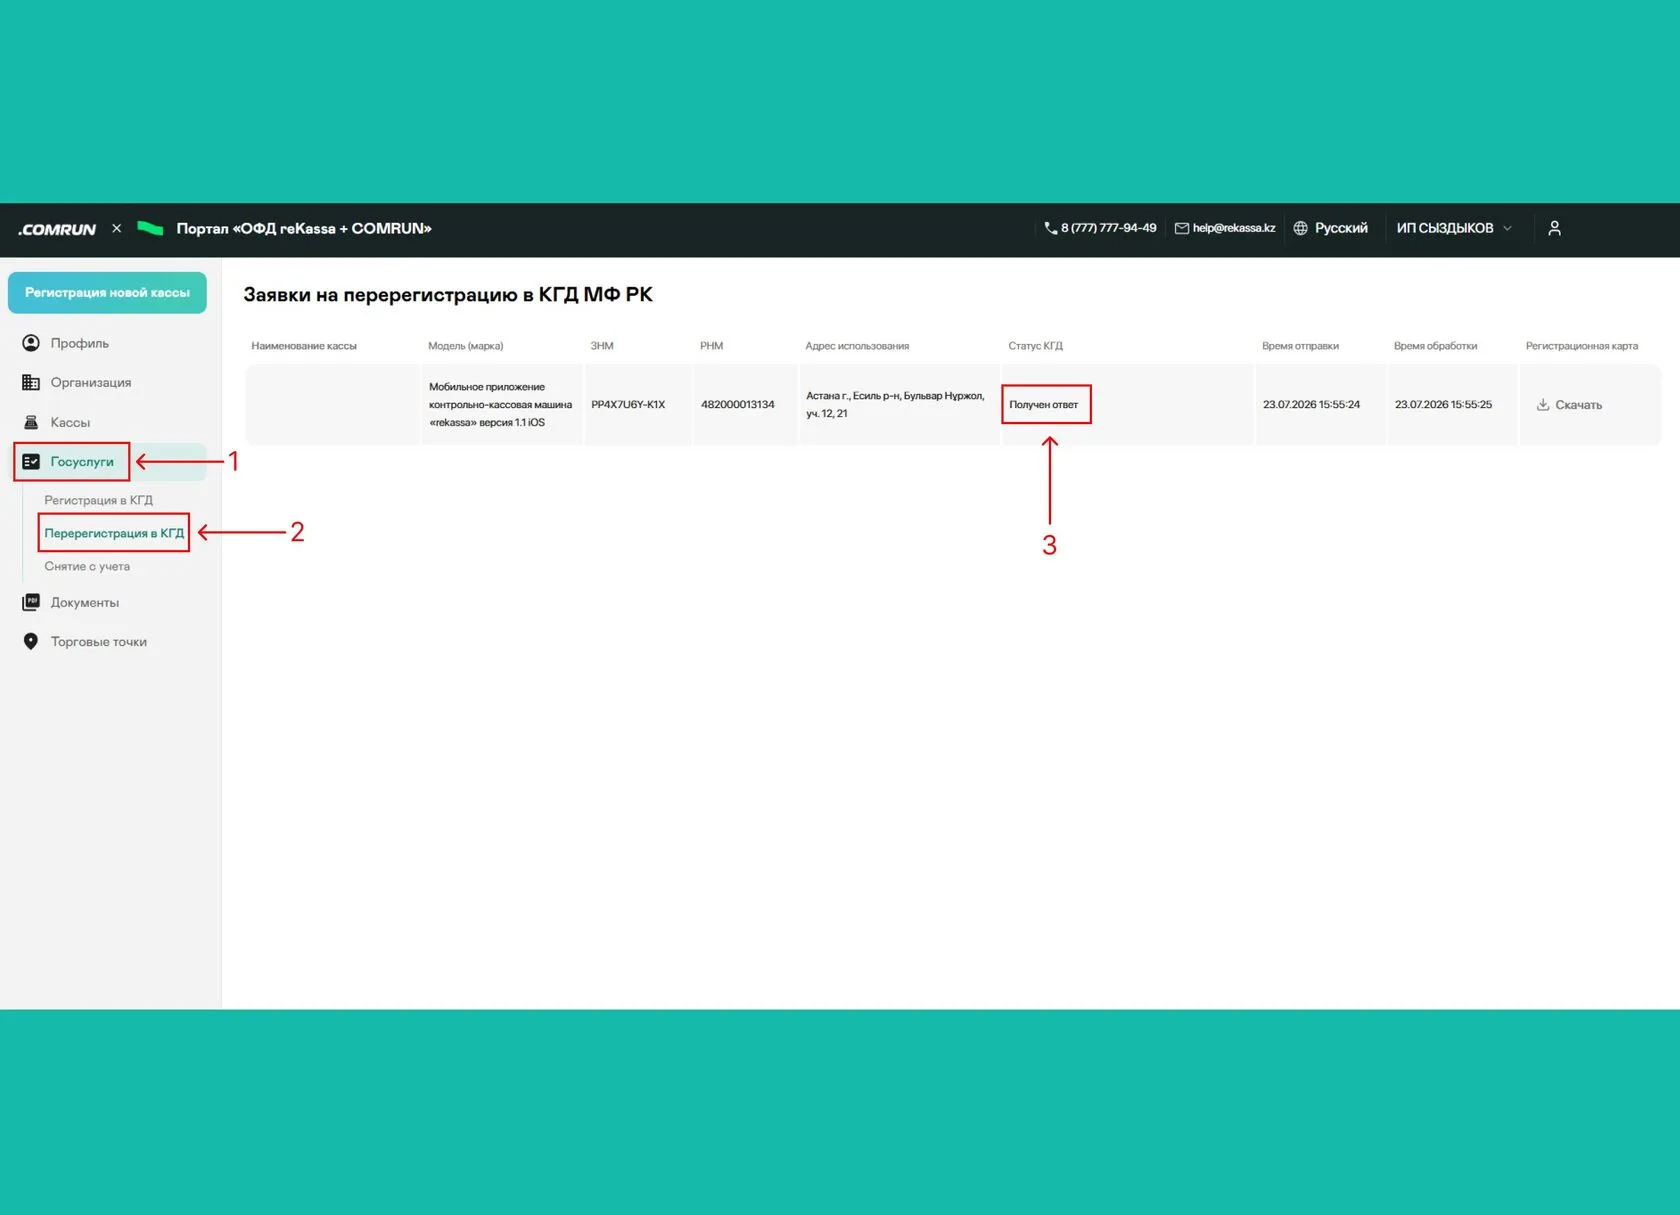
Task: Click the globe language icon
Action: [x=1300, y=228]
